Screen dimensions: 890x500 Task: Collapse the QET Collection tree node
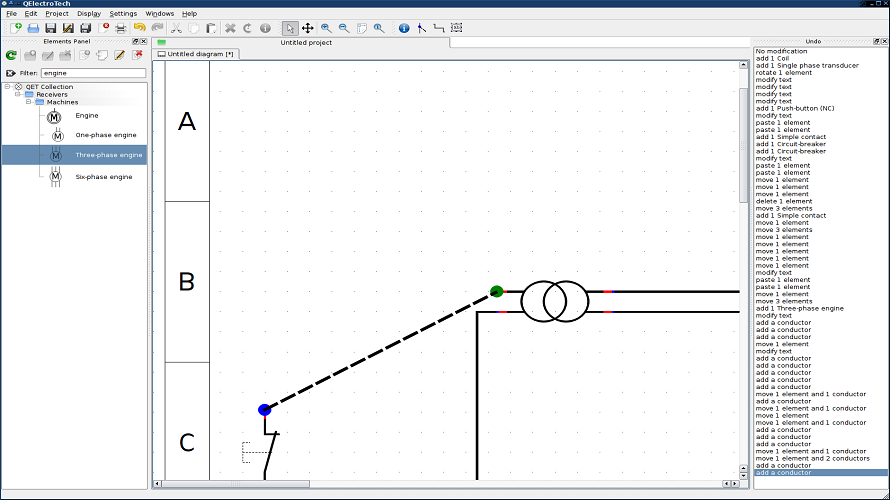[x=8, y=87]
